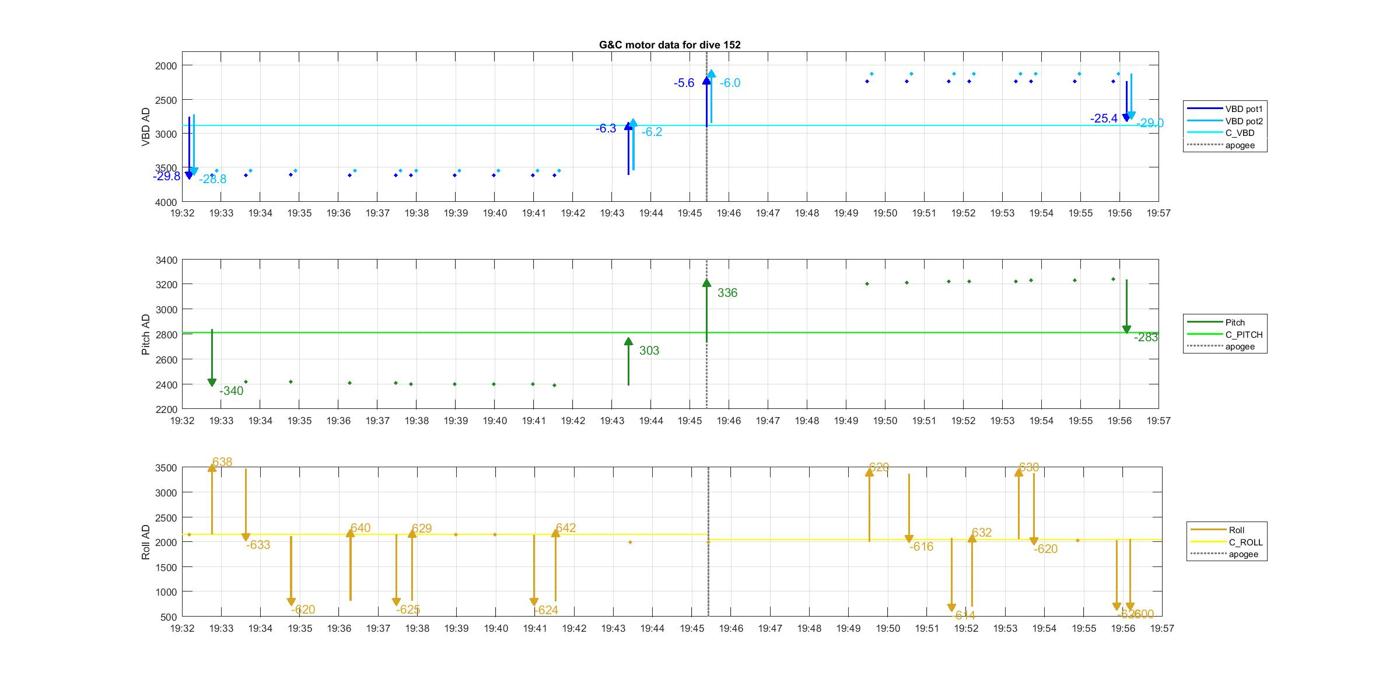Image resolution: width=1400 pixels, height=693 pixels.
Task: Click the '1500' tick on the Roll axis
Action: [166, 567]
